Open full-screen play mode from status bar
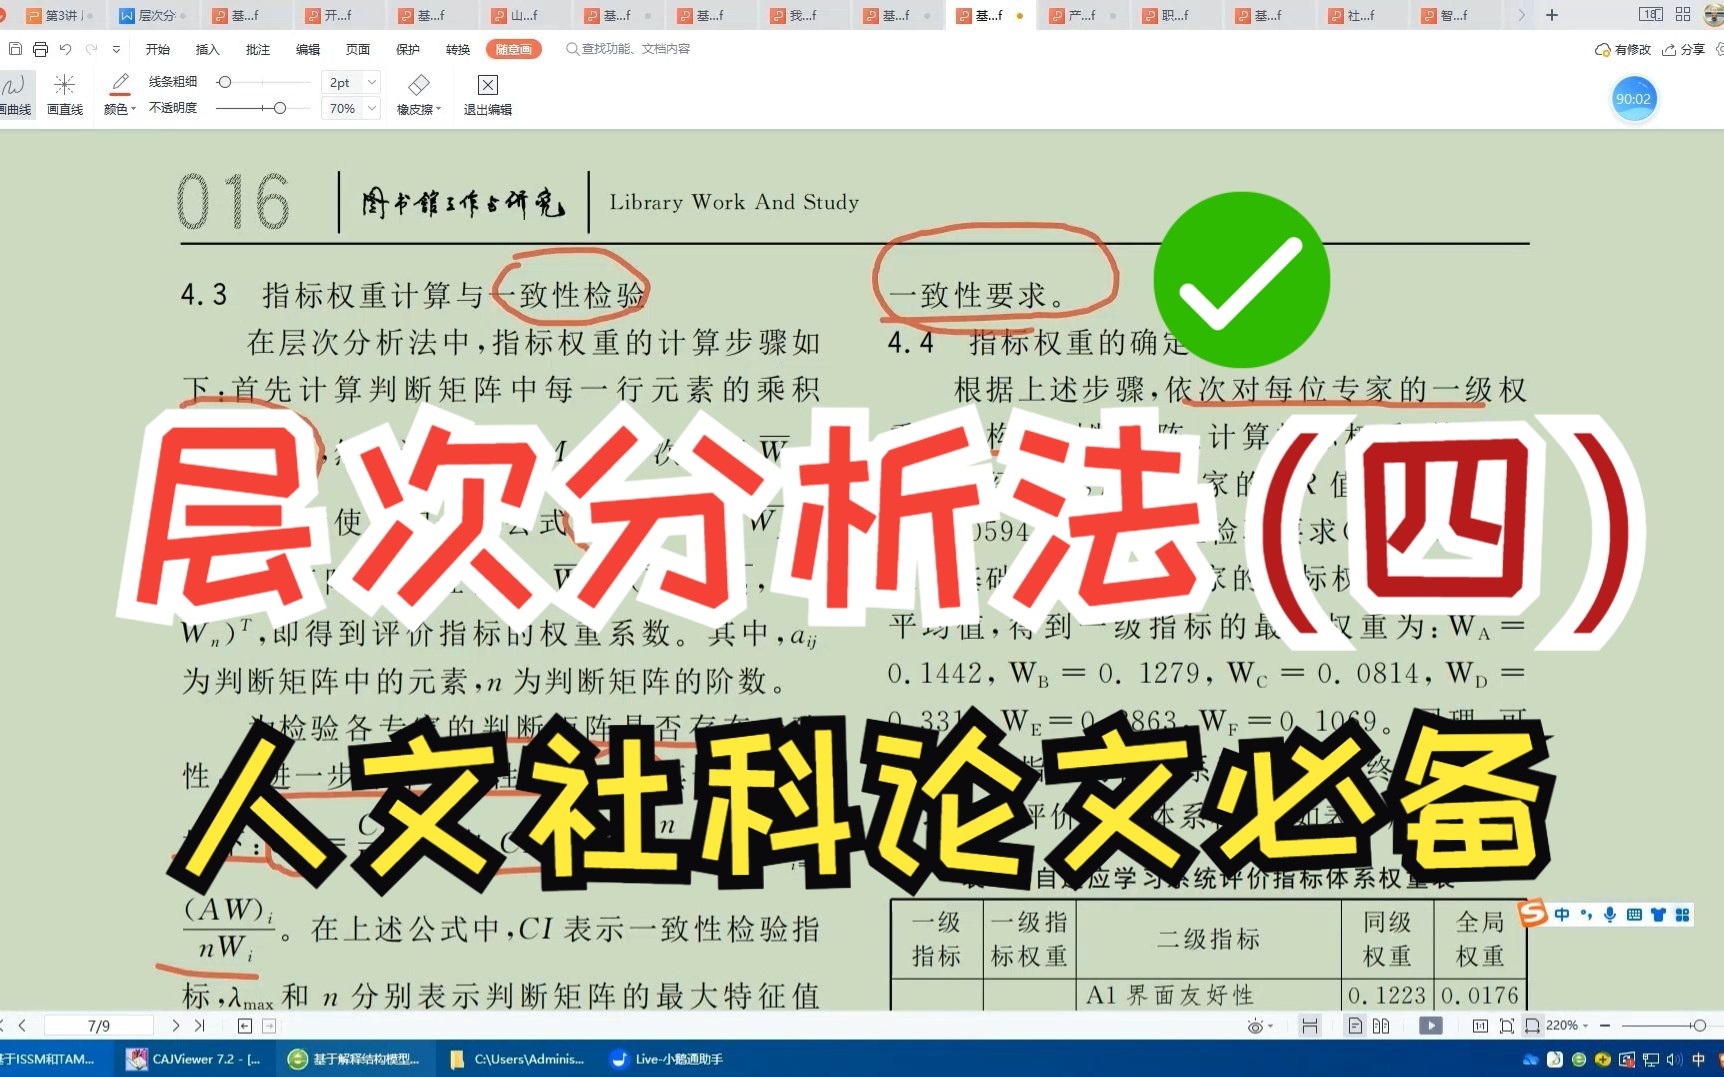 coord(1431,1025)
